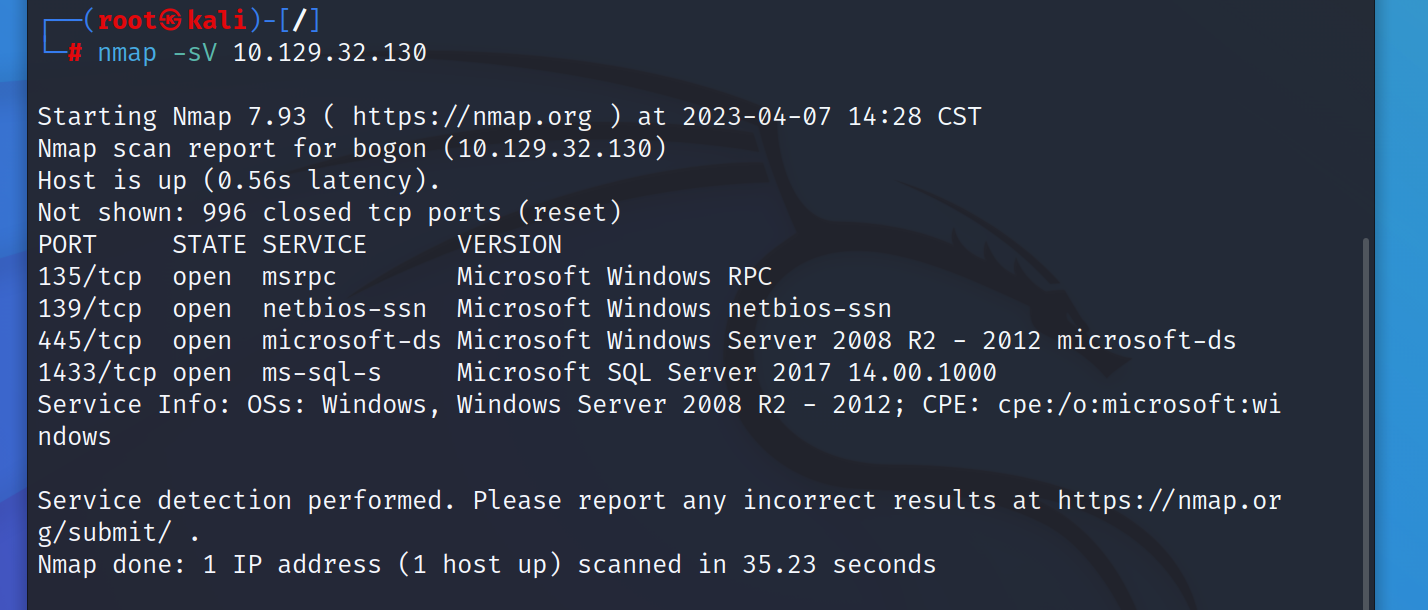Click the nmap command word
Viewport: 1428px width, 610px height.
(x=127, y=53)
